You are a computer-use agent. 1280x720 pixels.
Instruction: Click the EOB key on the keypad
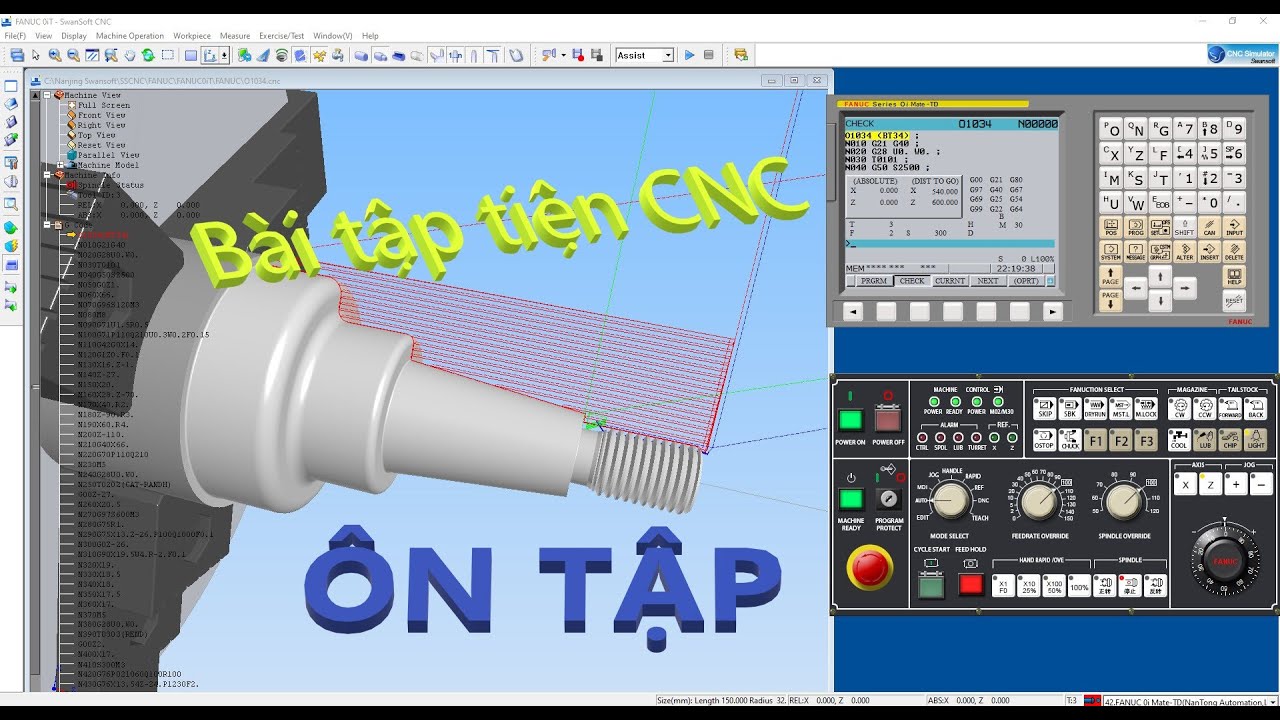click(x=1160, y=203)
